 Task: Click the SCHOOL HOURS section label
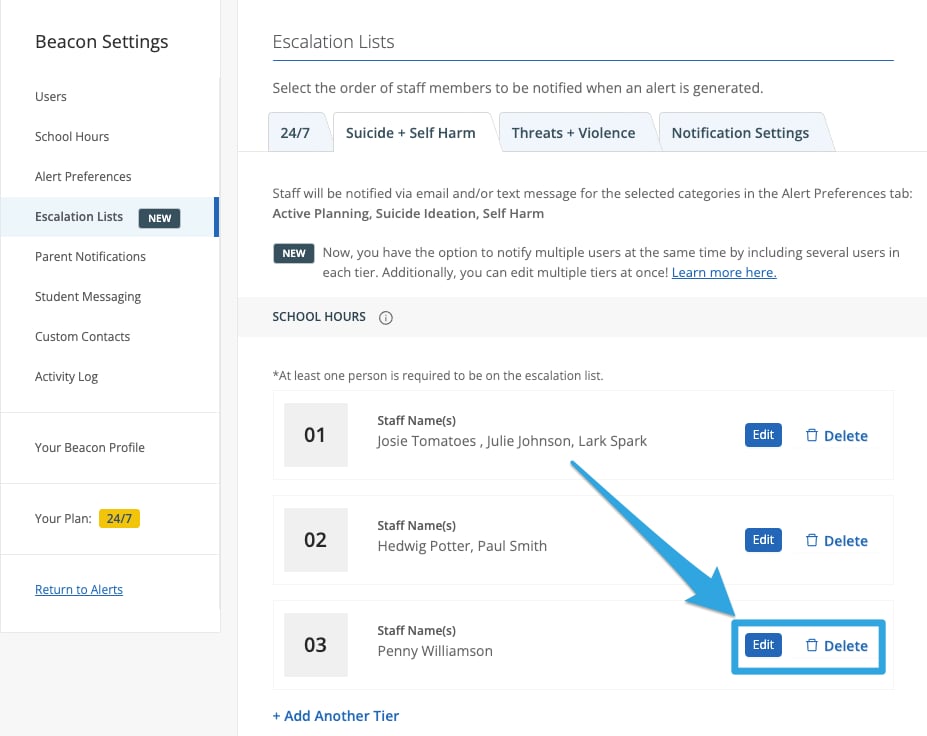coord(319,317)
